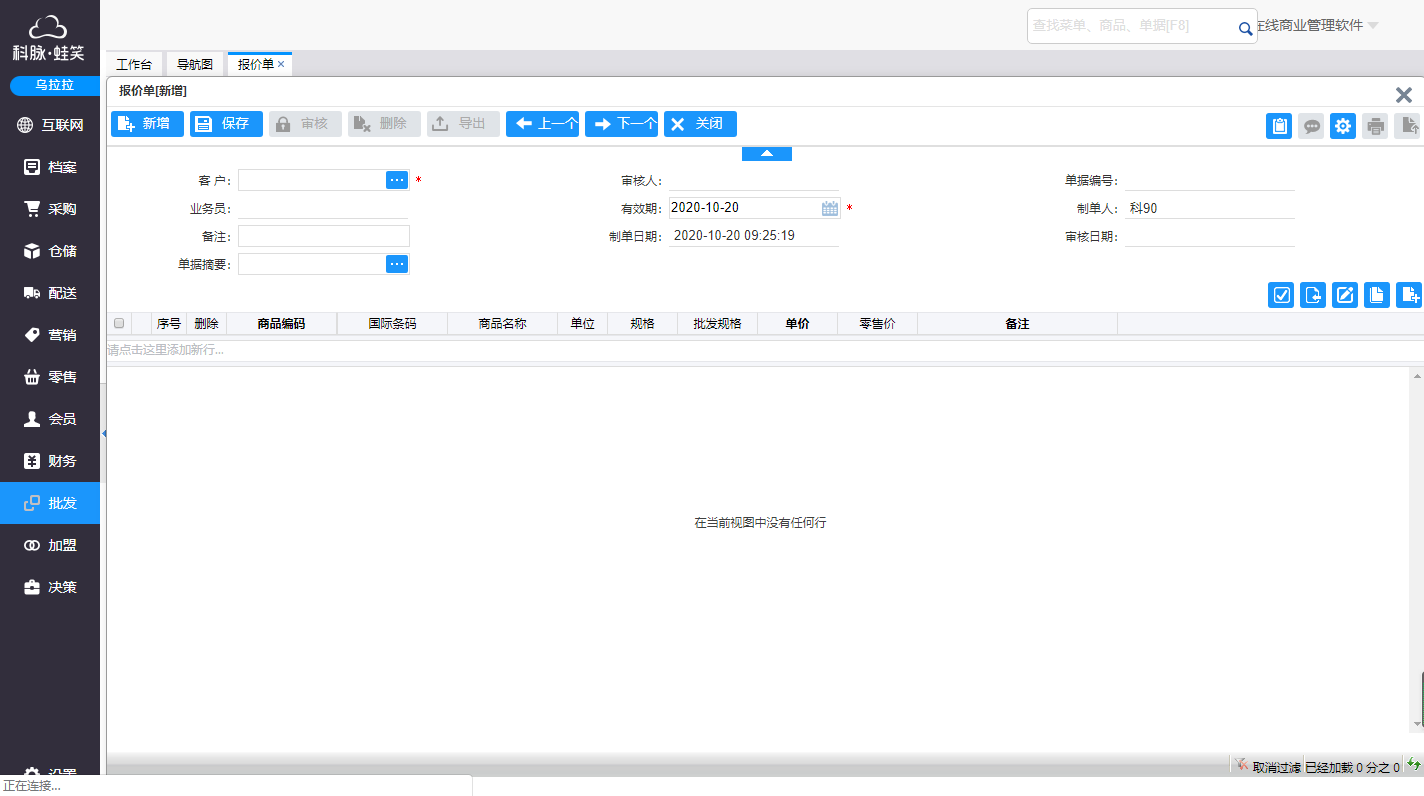This screenshot has width=1424, height=796.
Task: Focus the 备注 input field
Action: [324, 236]
